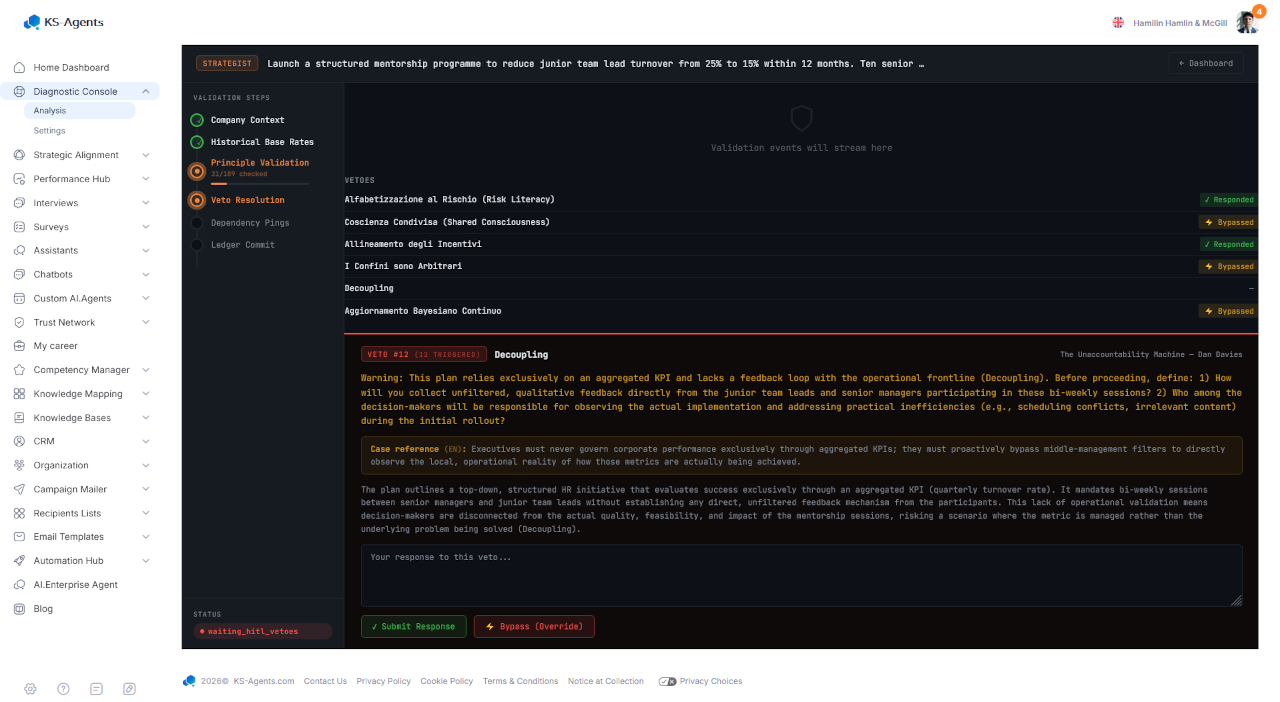Select the Company Context validation step
Image resolution: width=1280 pixels, height=702 pixels.
[x=247, y=120]
